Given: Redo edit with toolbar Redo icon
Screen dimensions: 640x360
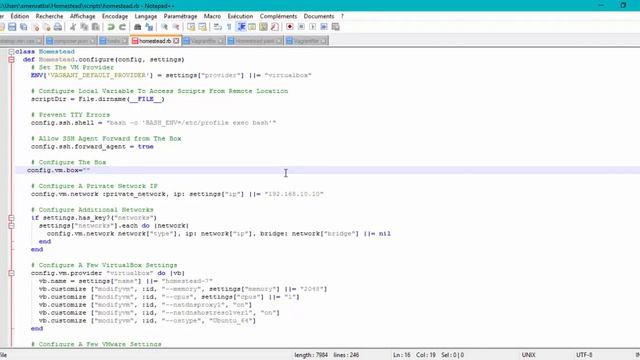Looking at the screenshot, I should 122,27.
